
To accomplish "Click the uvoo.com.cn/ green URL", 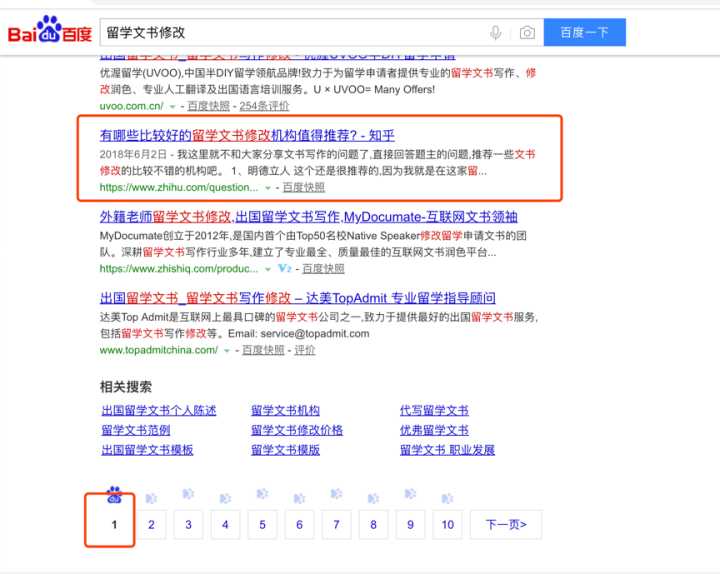I will coord(131,106).
